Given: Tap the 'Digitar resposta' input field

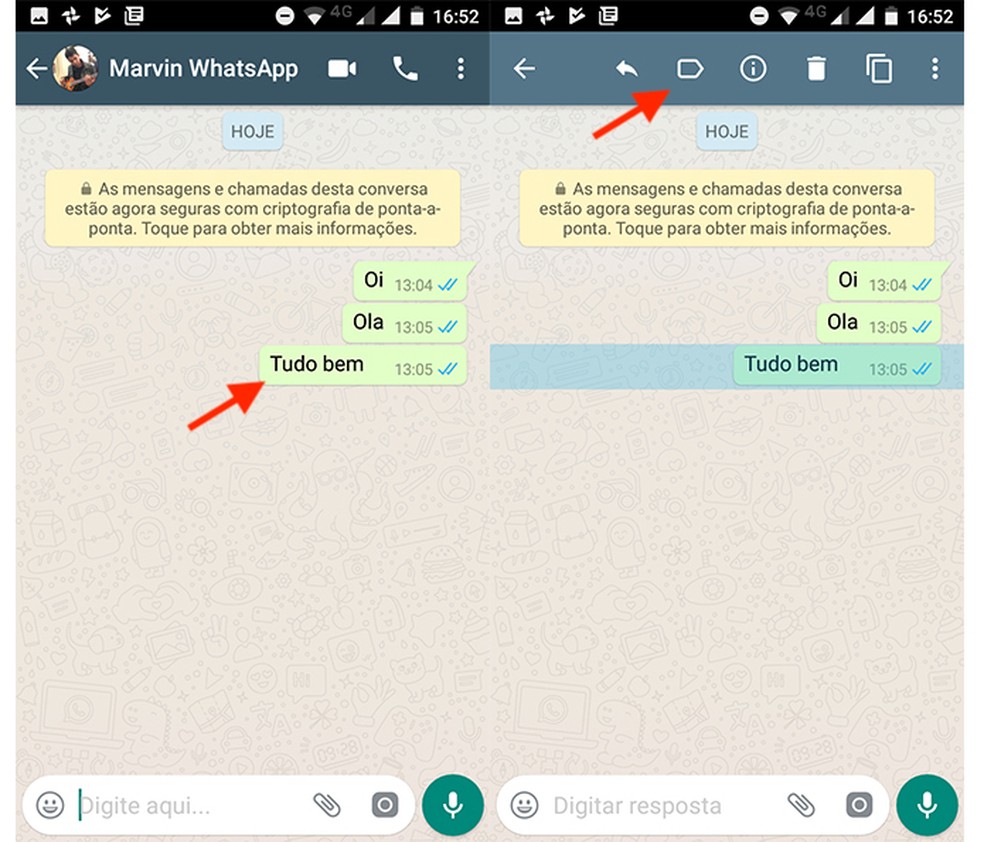Looking at the screenshot, I should (x=660, y=805).
